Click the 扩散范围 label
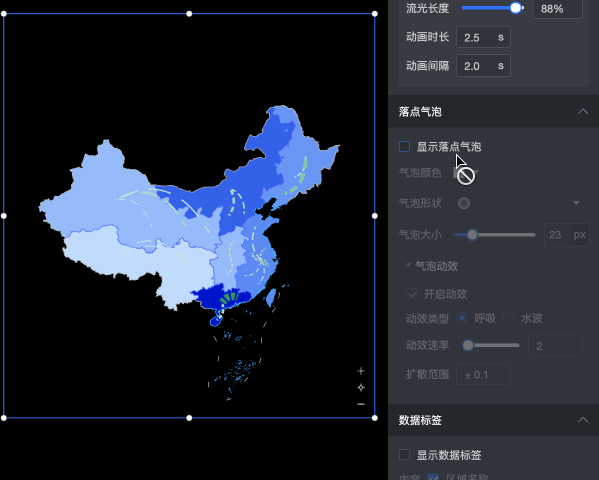599x480 pixels. click(x=427, y=374)
